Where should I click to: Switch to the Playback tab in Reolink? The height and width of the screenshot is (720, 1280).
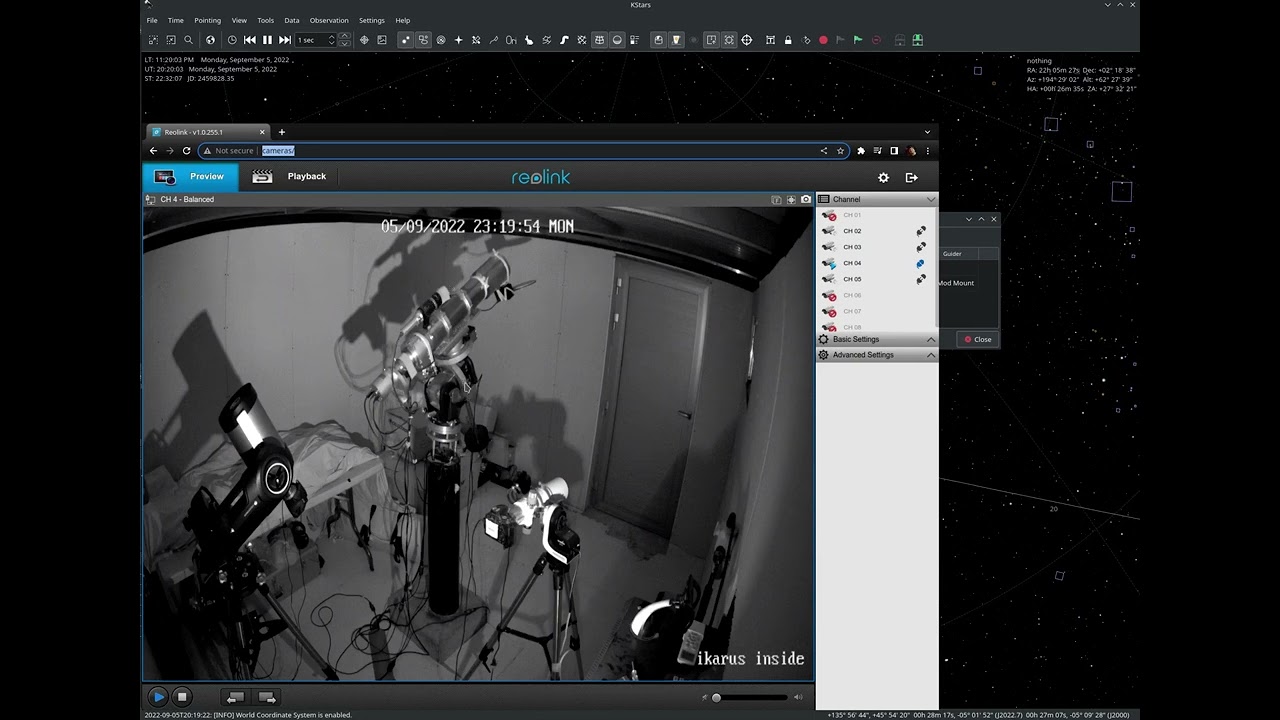click(290, 177)
